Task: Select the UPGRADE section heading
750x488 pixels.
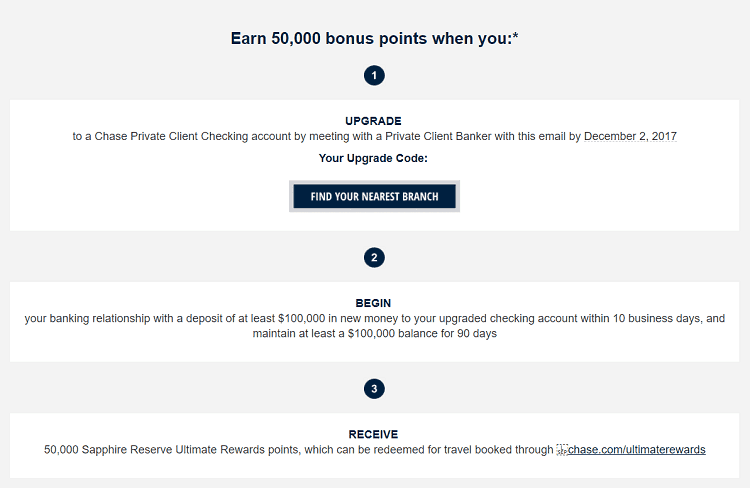Action: tap(374, 121)
